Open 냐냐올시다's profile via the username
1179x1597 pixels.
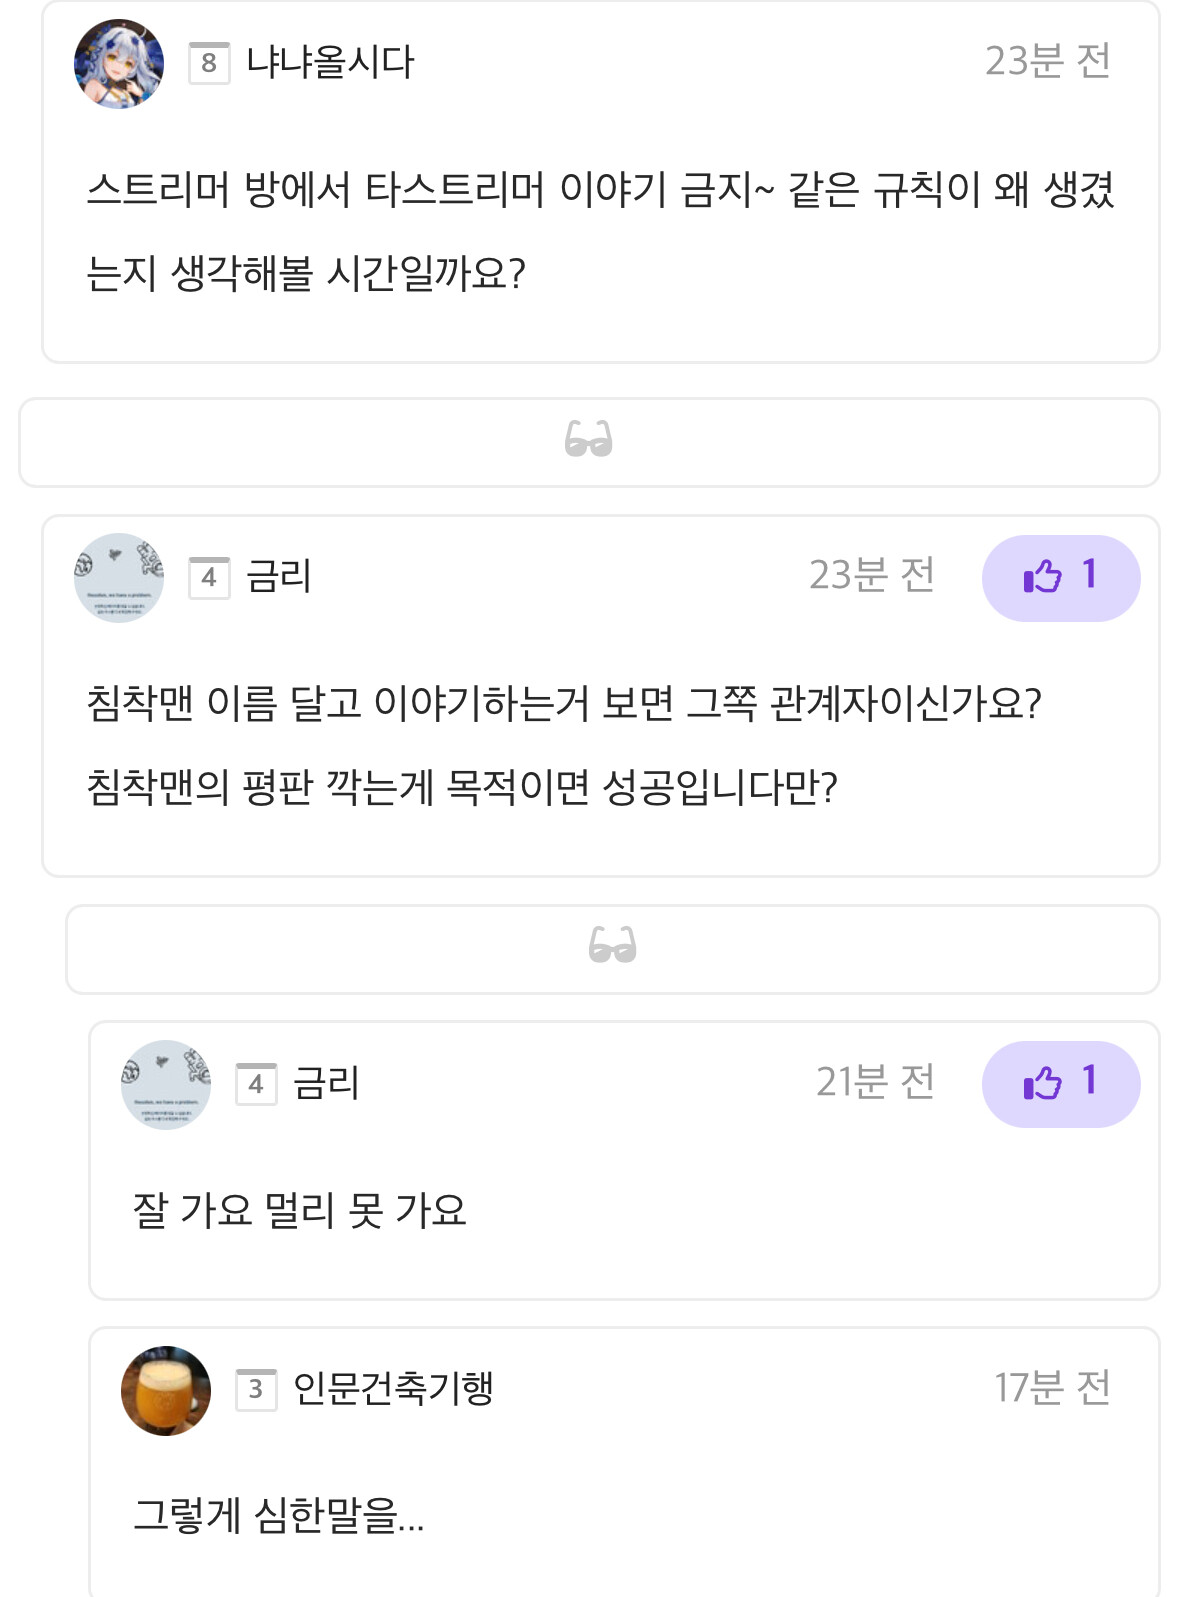[x=330, y=63]
